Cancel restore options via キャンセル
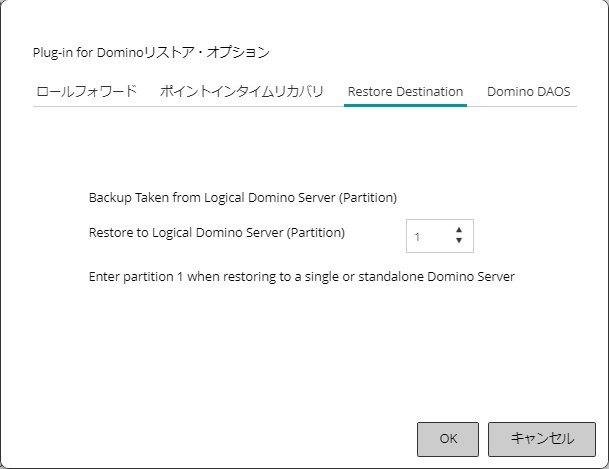Viewport: 609px width, 469px height. pos(542,439)
